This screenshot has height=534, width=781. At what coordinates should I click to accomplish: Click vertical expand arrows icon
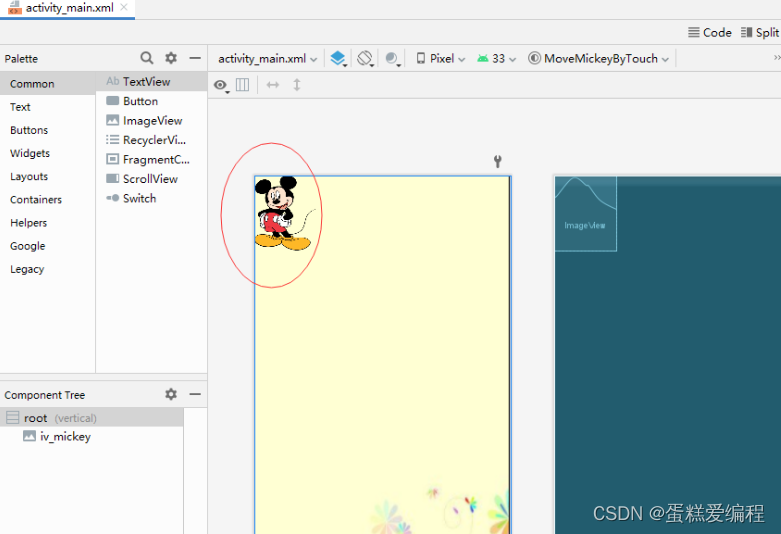coord(297,85)
